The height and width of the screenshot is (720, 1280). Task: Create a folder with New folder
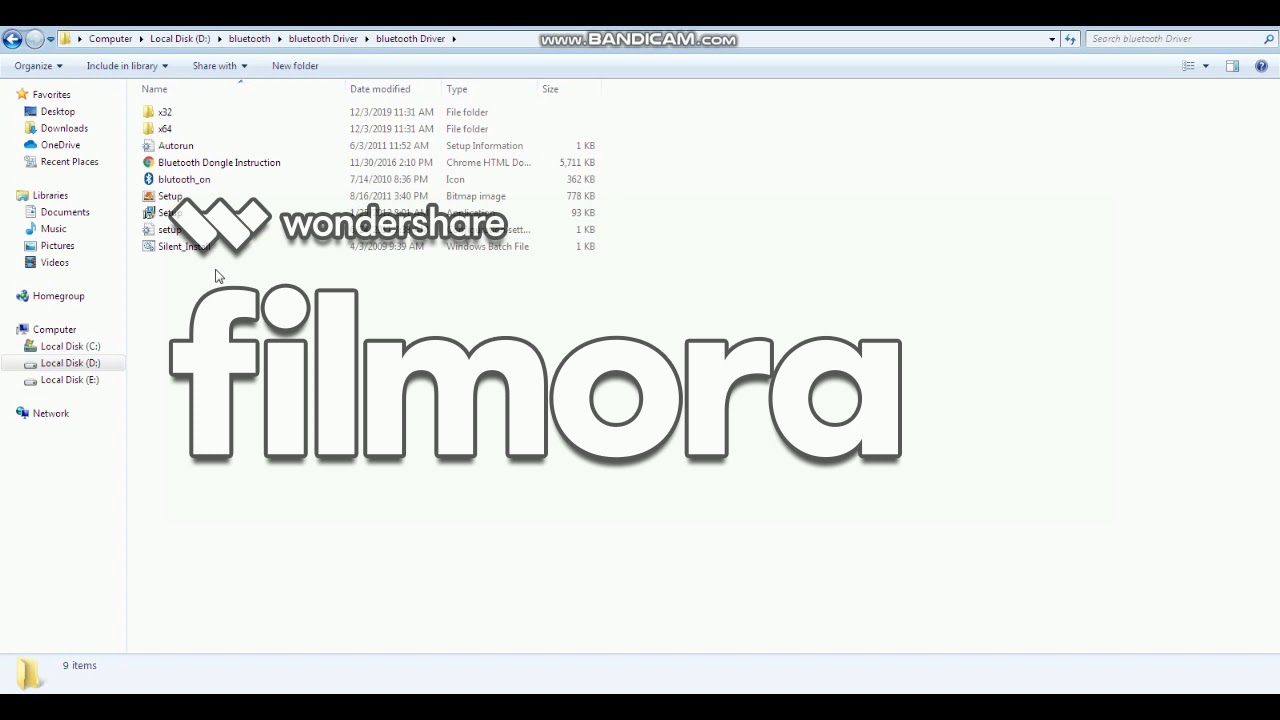(295, 66)
